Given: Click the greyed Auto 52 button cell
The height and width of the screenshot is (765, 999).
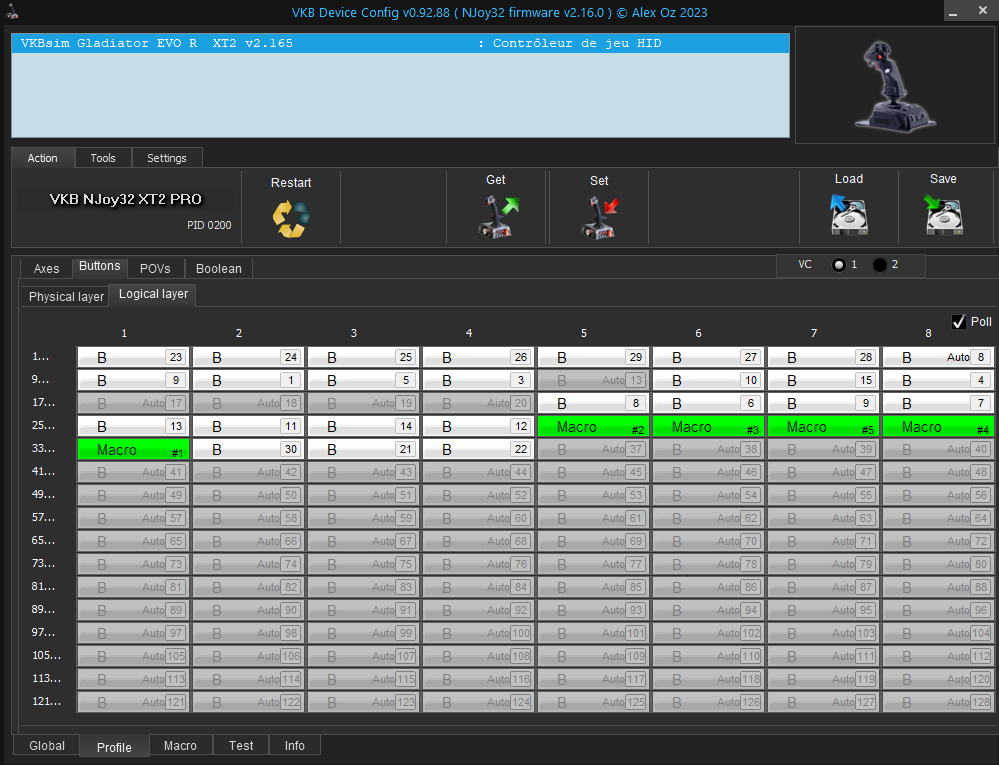Looking at the screenshot, I should tap(478, 495).
